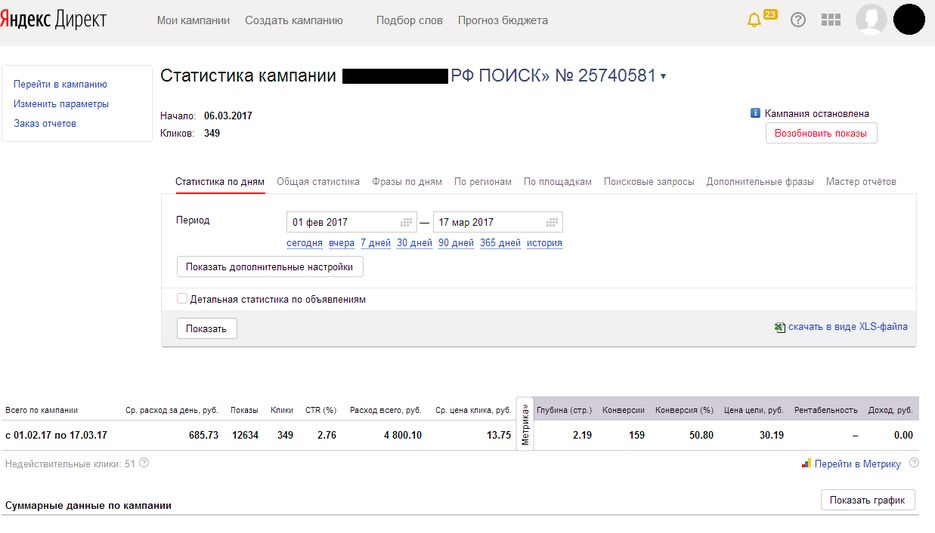Open the notifications bell icon

pyautogui.click(x=754, y=20)
